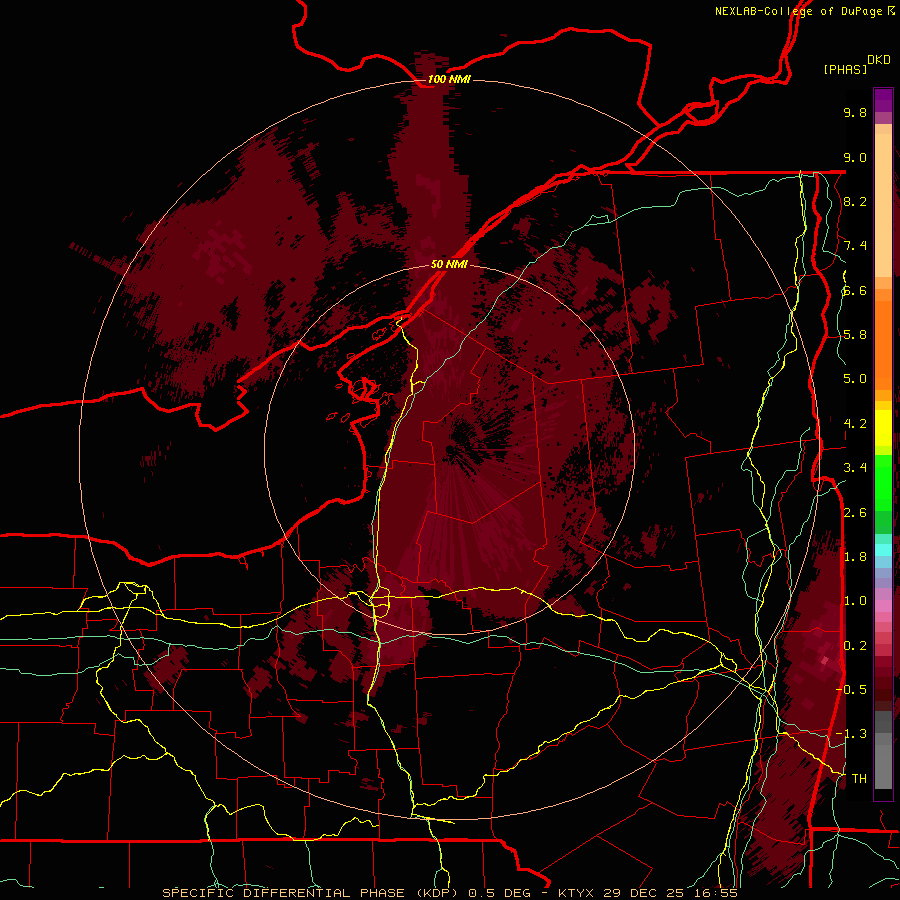This screenshot has width=900, height=900.
Task: Select the -0.5 scale value
Action: [x=851, y=690]
